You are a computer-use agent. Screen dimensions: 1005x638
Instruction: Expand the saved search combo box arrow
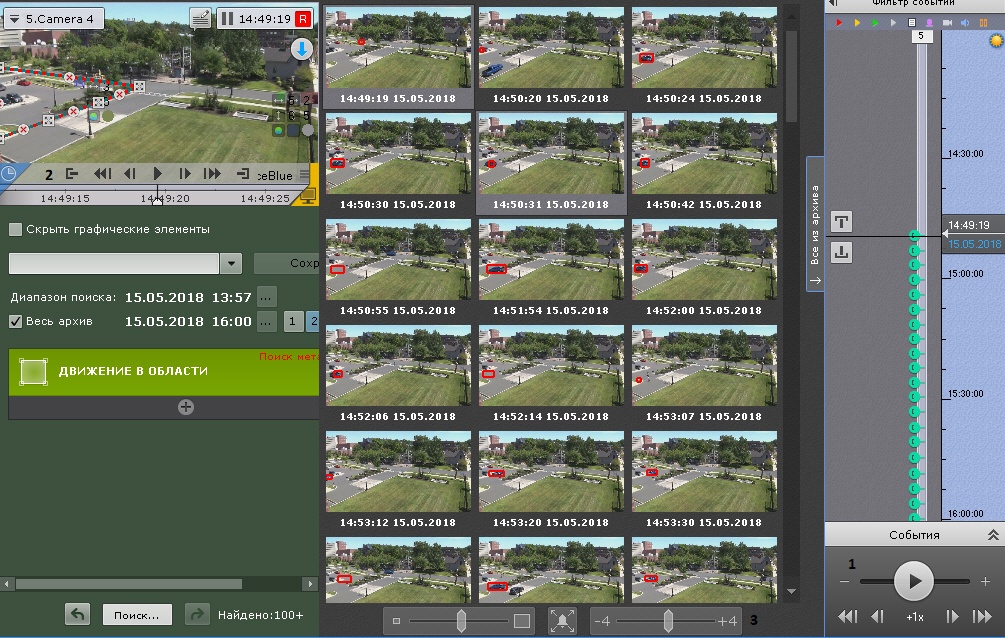click(x=231, y=263)
